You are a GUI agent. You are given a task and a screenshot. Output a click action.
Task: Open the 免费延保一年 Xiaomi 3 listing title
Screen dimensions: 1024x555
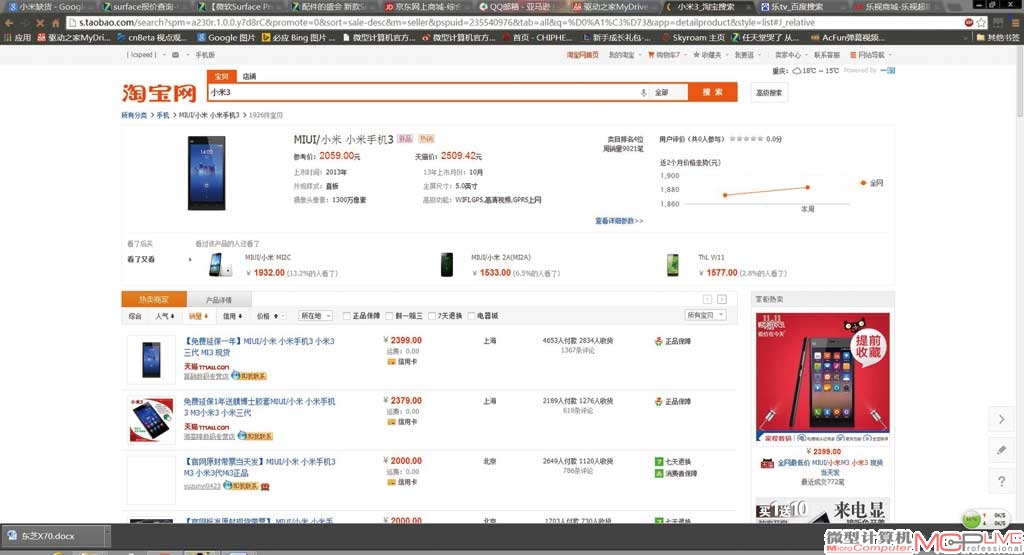point(259,347)
